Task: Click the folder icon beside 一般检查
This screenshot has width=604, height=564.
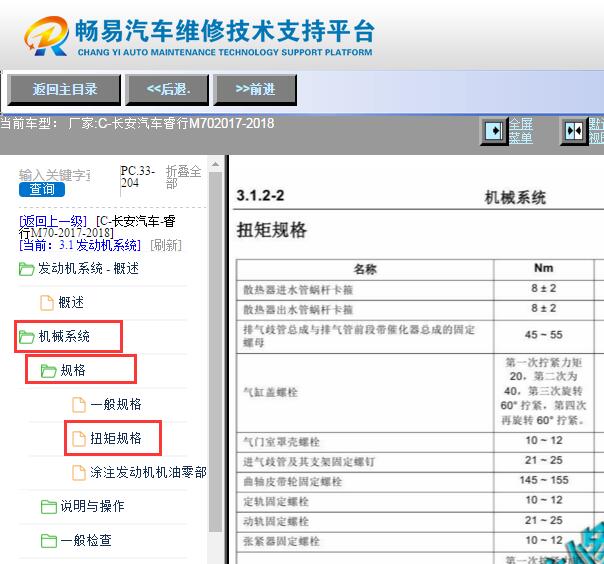Action: (x=49, y=540)
